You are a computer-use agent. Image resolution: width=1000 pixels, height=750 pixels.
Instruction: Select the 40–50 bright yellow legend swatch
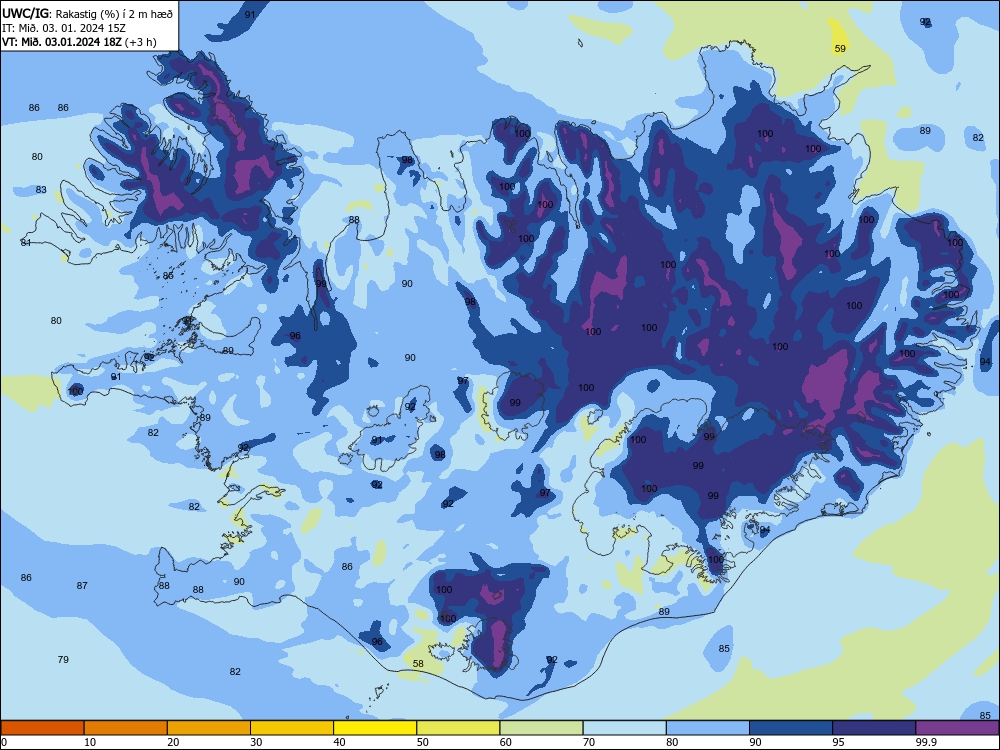click(x=375, y=728)
